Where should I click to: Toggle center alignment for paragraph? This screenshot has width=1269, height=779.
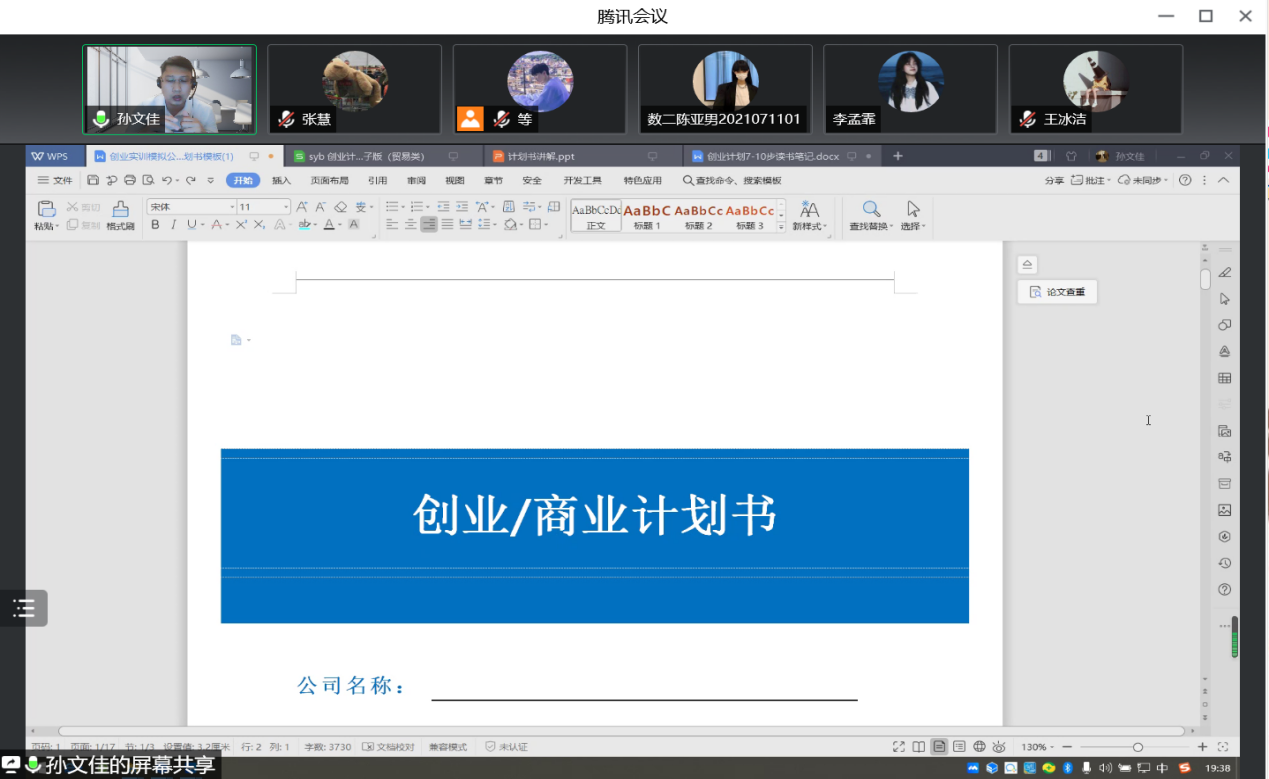click(x=410, y=225)
